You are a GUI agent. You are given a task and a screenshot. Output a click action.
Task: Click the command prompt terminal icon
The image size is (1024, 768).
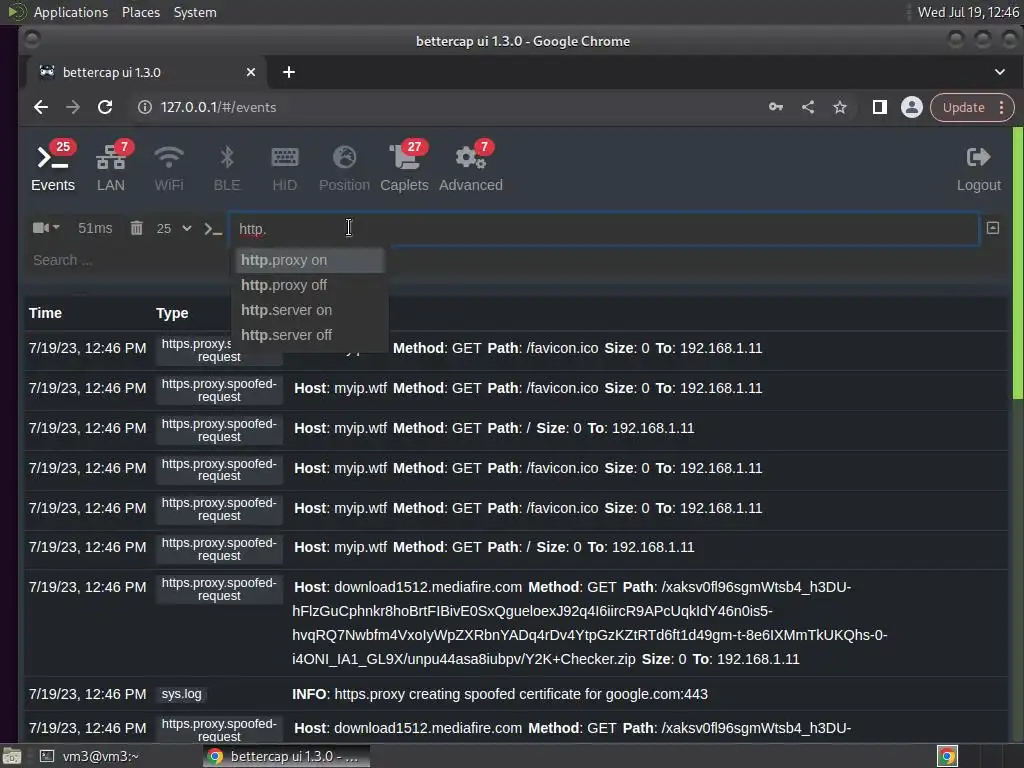tap(213, 229)
